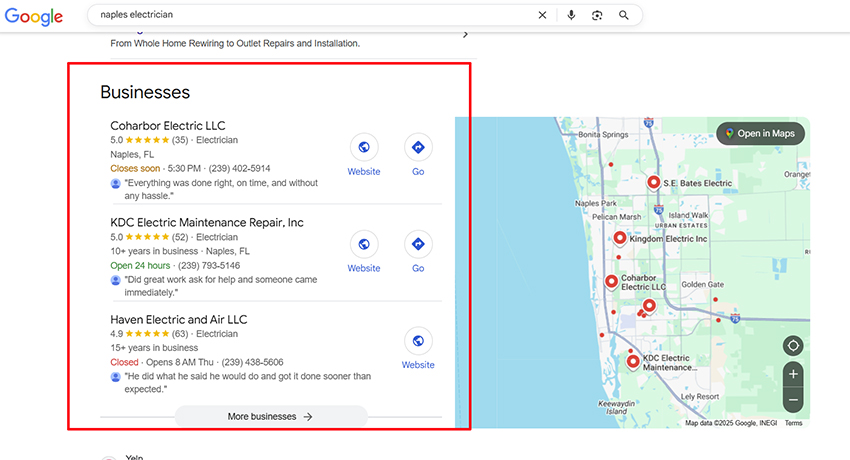850x460 pixels.
Task: Click Coharbor review 'Everything was done right'
Action: pos(221,189)
